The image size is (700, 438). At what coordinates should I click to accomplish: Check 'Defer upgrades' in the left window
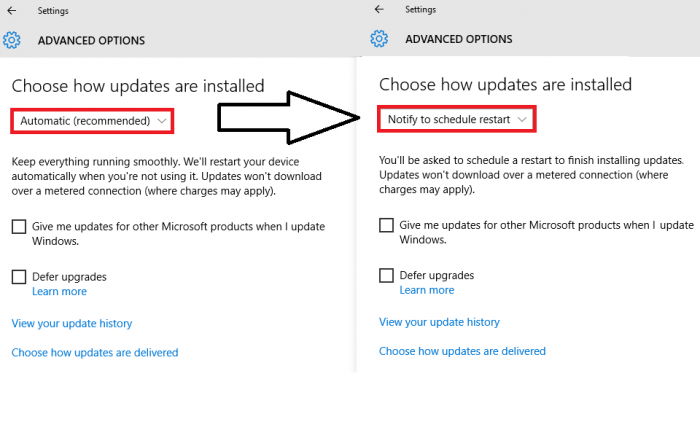[x=19, y=276]
